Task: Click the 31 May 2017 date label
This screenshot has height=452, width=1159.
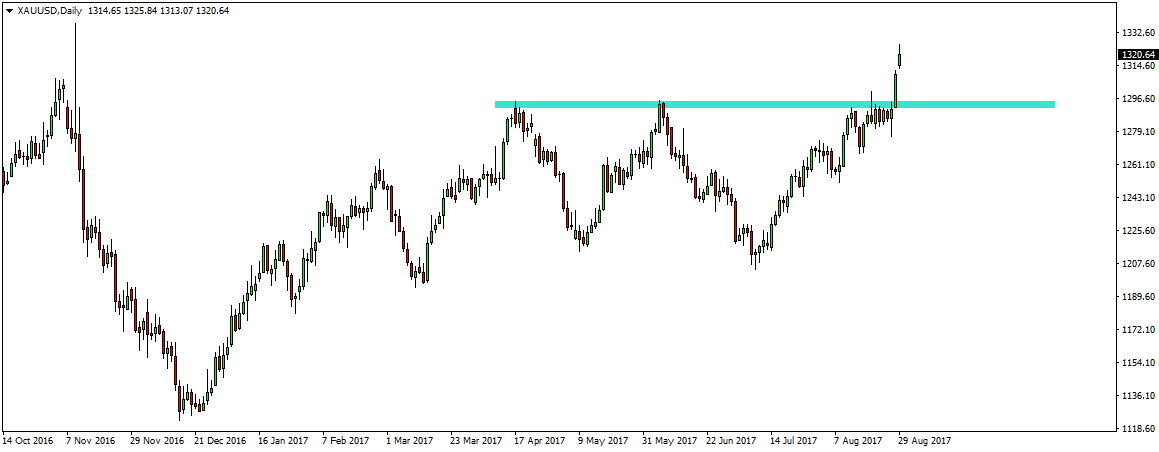Action: [x=670, y=441]
